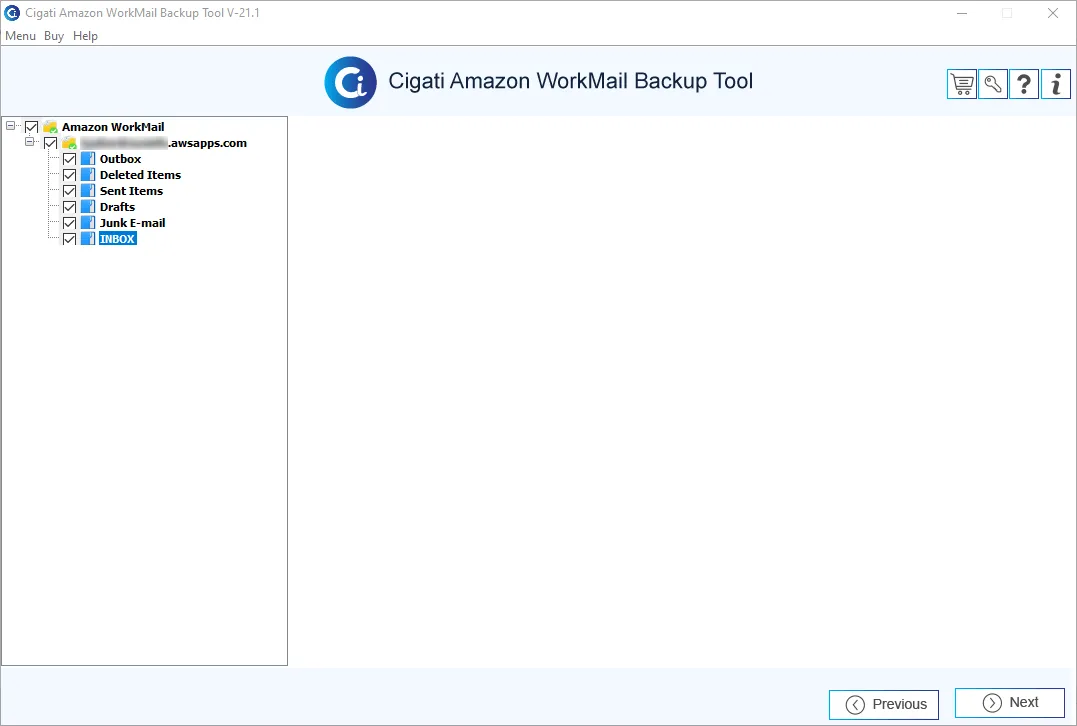Click the Previous button
Screen dimensions: 1077x726
coord(884,704)
